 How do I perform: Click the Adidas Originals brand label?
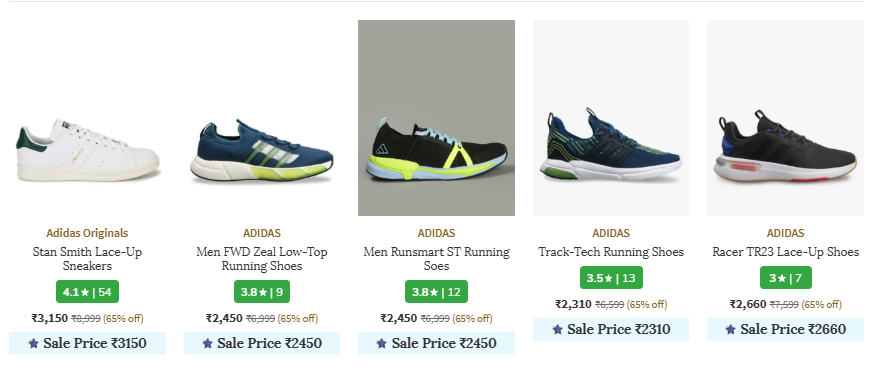87,233
